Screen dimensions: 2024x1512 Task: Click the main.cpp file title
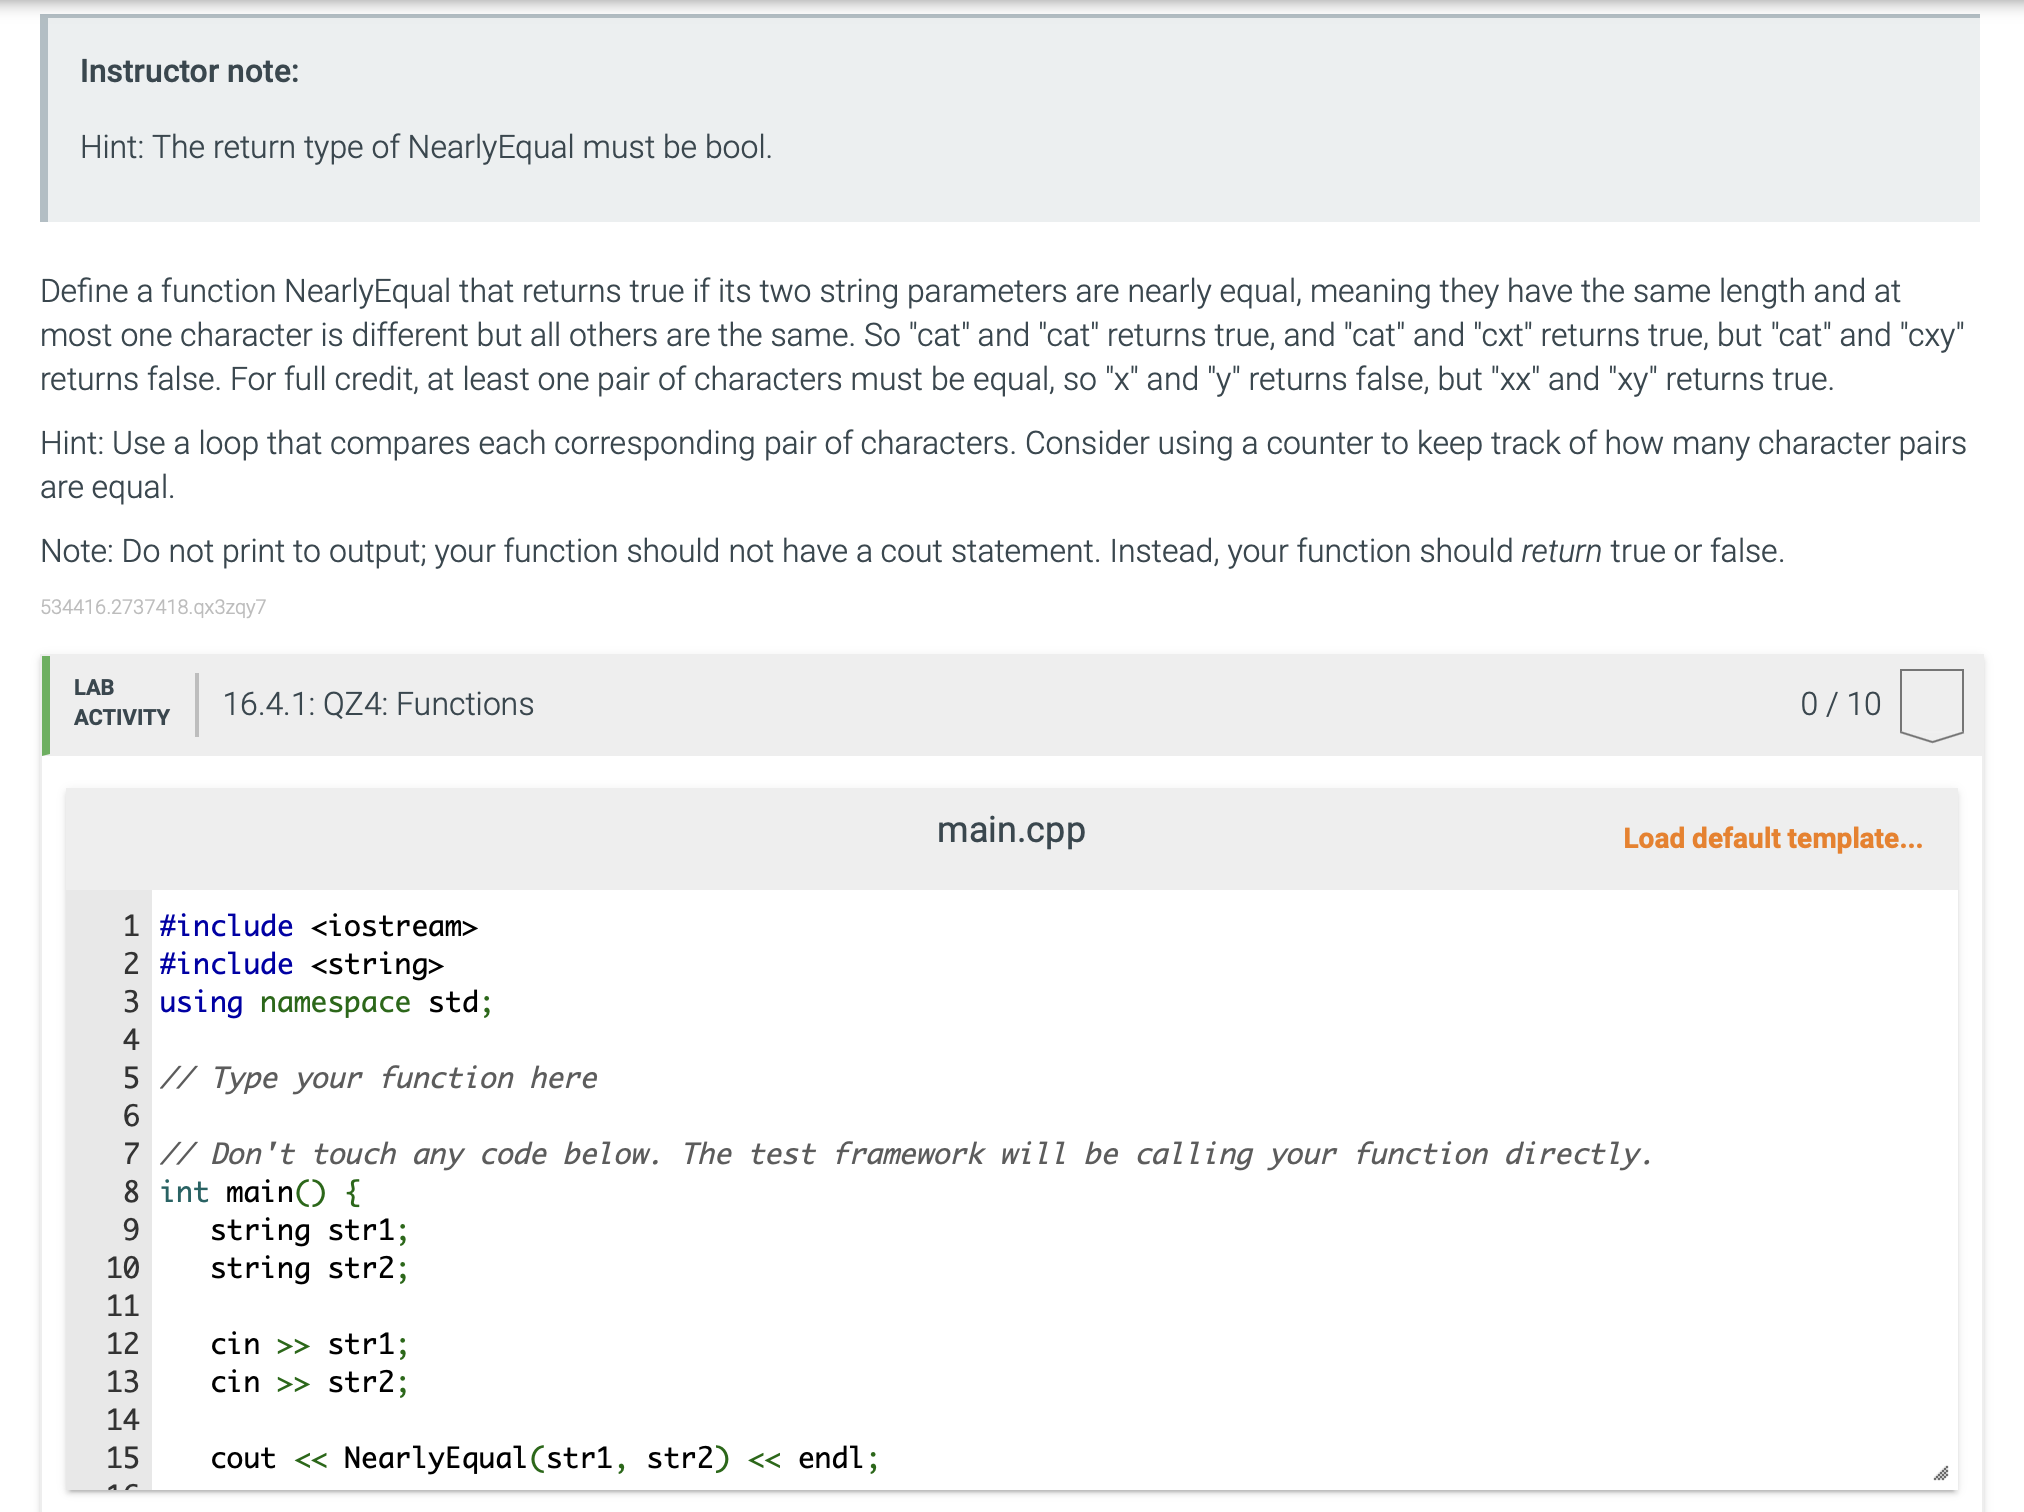point(1011,830)
